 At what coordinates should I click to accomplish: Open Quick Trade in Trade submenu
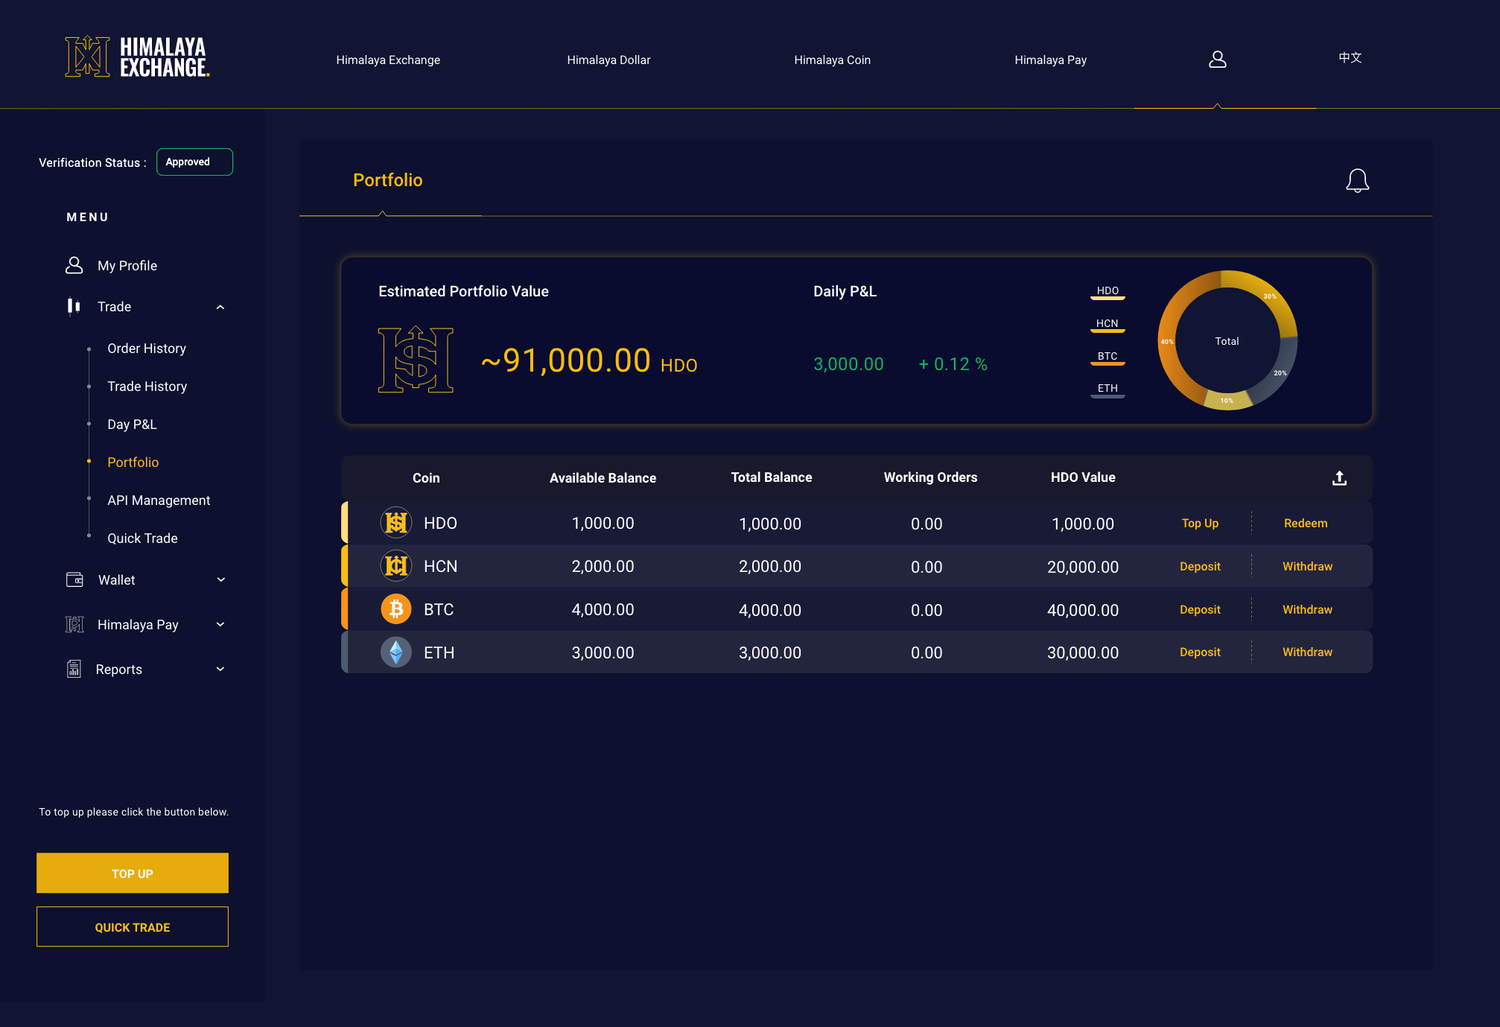[143, 539]
